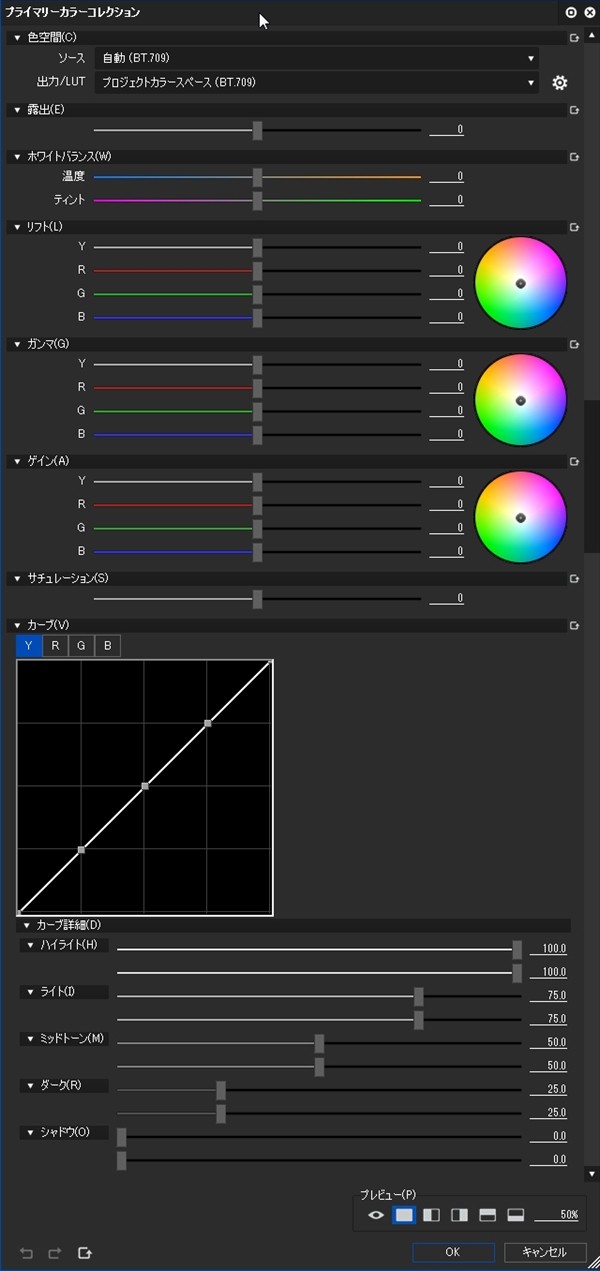Viewport: 600px width, 1271px height.
Task: Reset the サチュレーション section with its icon
Action: click(574, 579)
